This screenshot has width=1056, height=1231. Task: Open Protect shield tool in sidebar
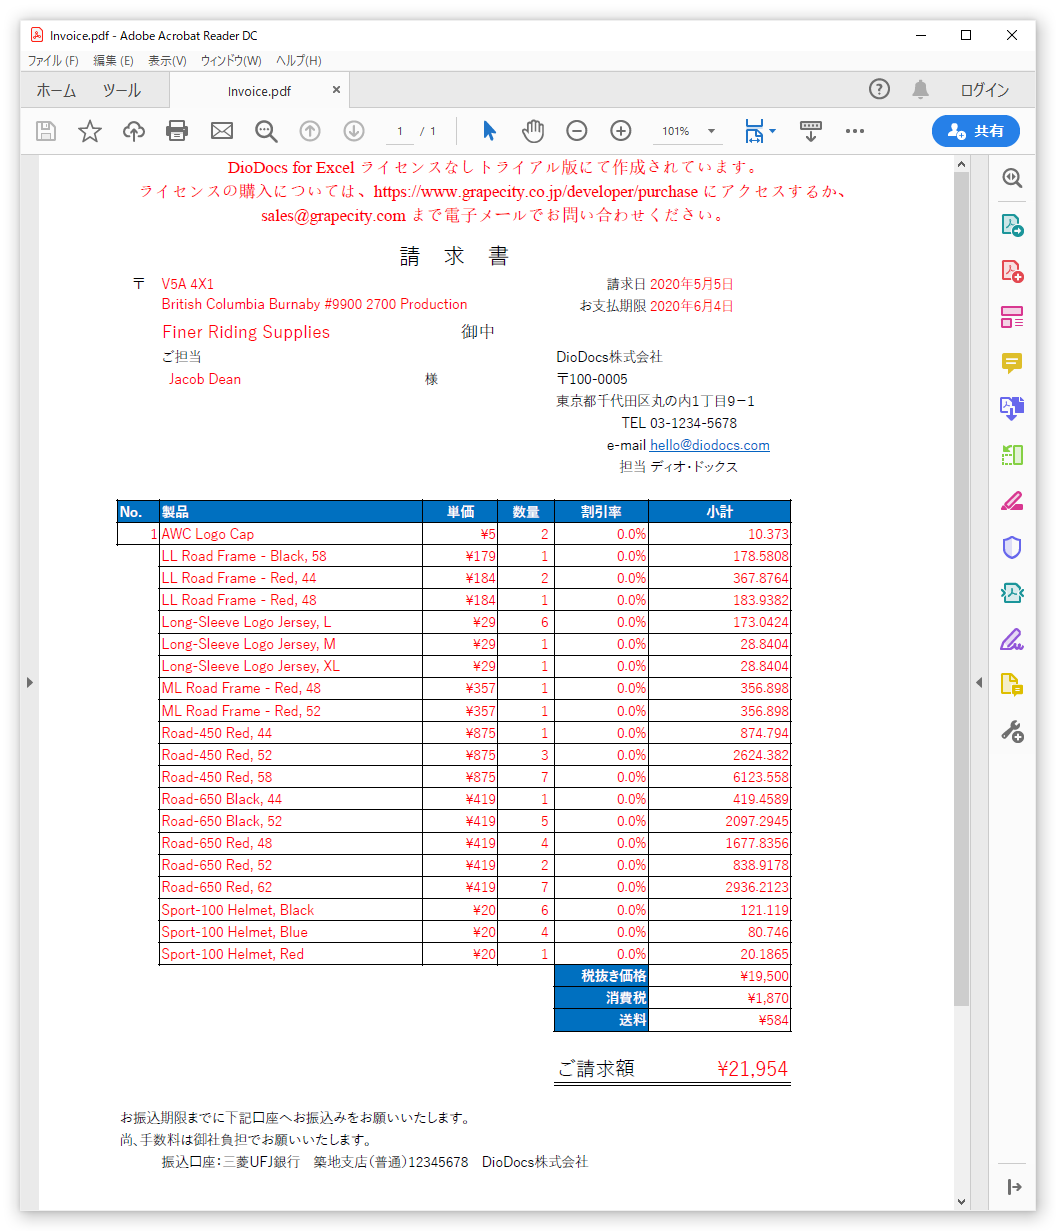click(1012, 547)
